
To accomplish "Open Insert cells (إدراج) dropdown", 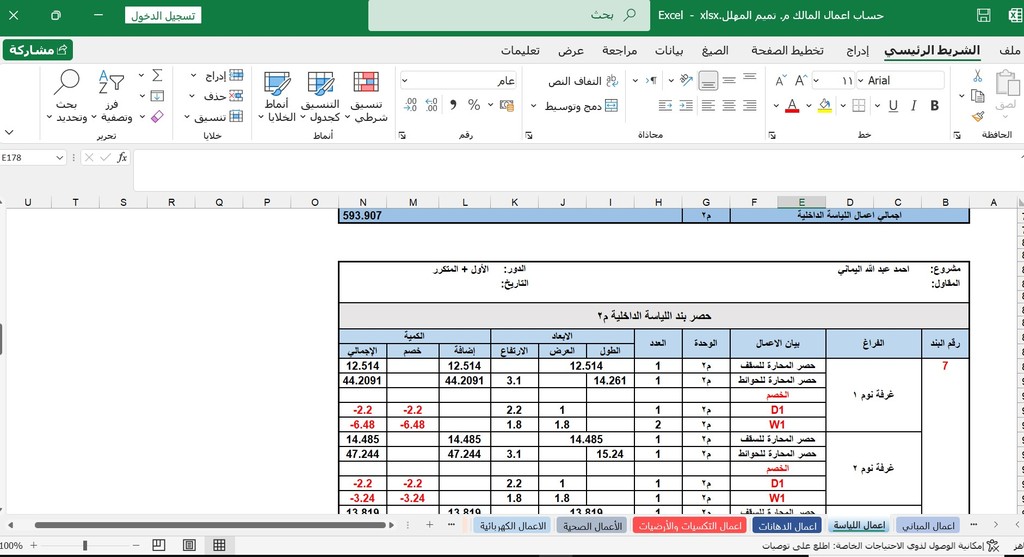I will (193, 76).
